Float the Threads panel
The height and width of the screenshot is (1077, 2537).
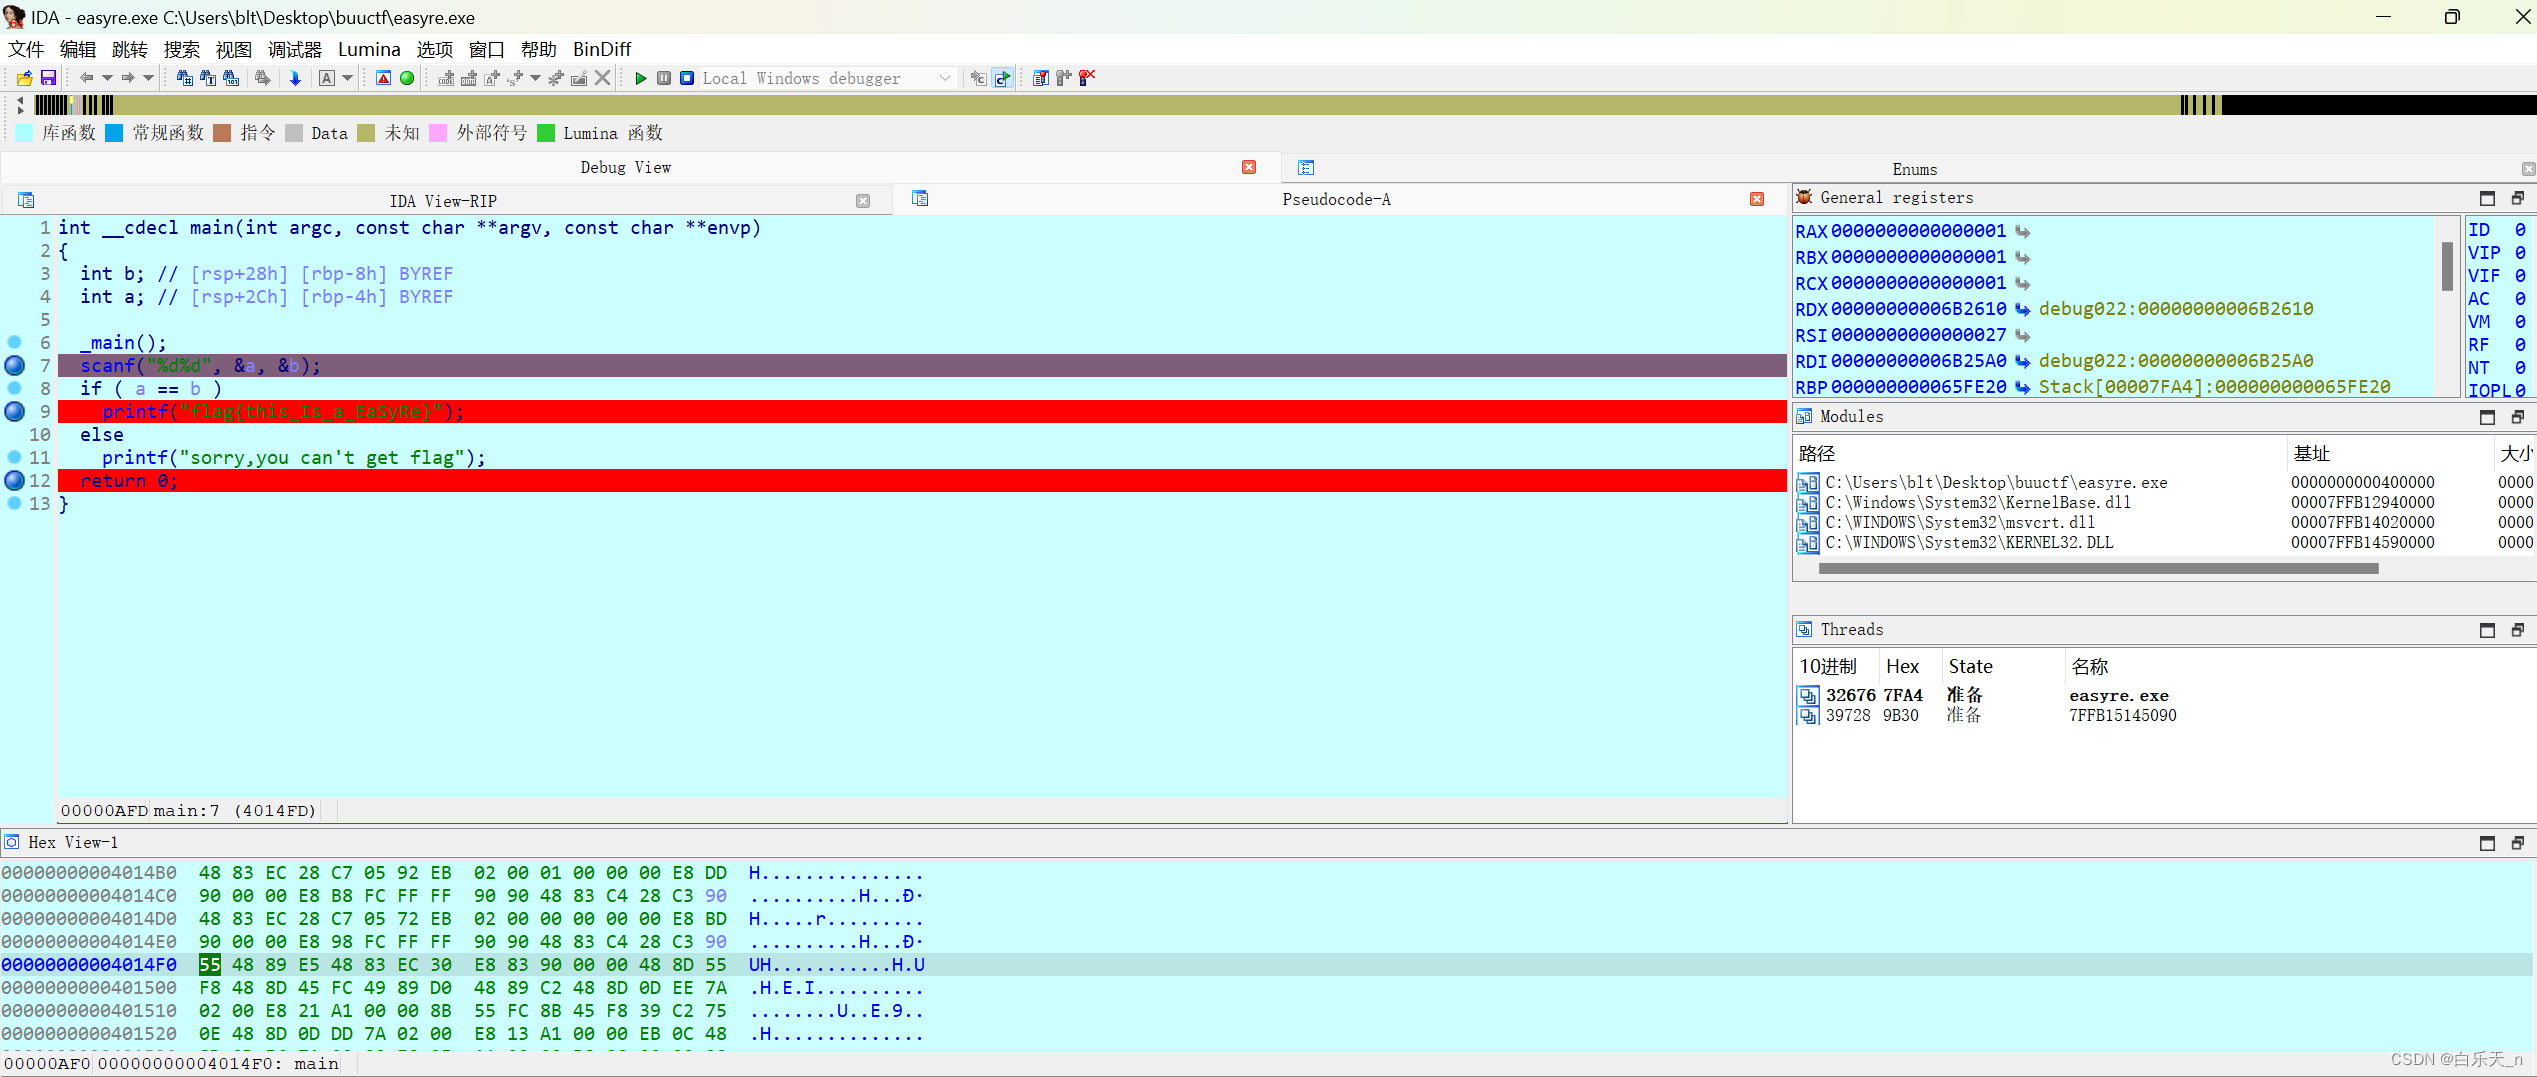point(2518,630)
